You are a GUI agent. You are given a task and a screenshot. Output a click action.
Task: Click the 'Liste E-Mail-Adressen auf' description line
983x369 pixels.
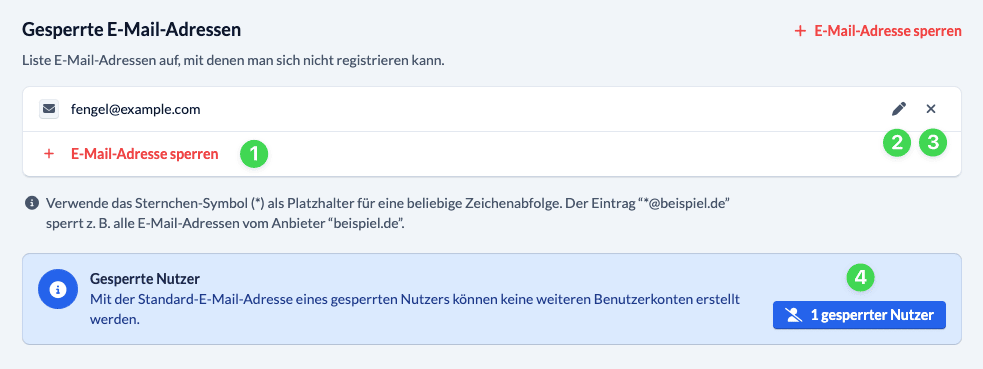(234, 61)
